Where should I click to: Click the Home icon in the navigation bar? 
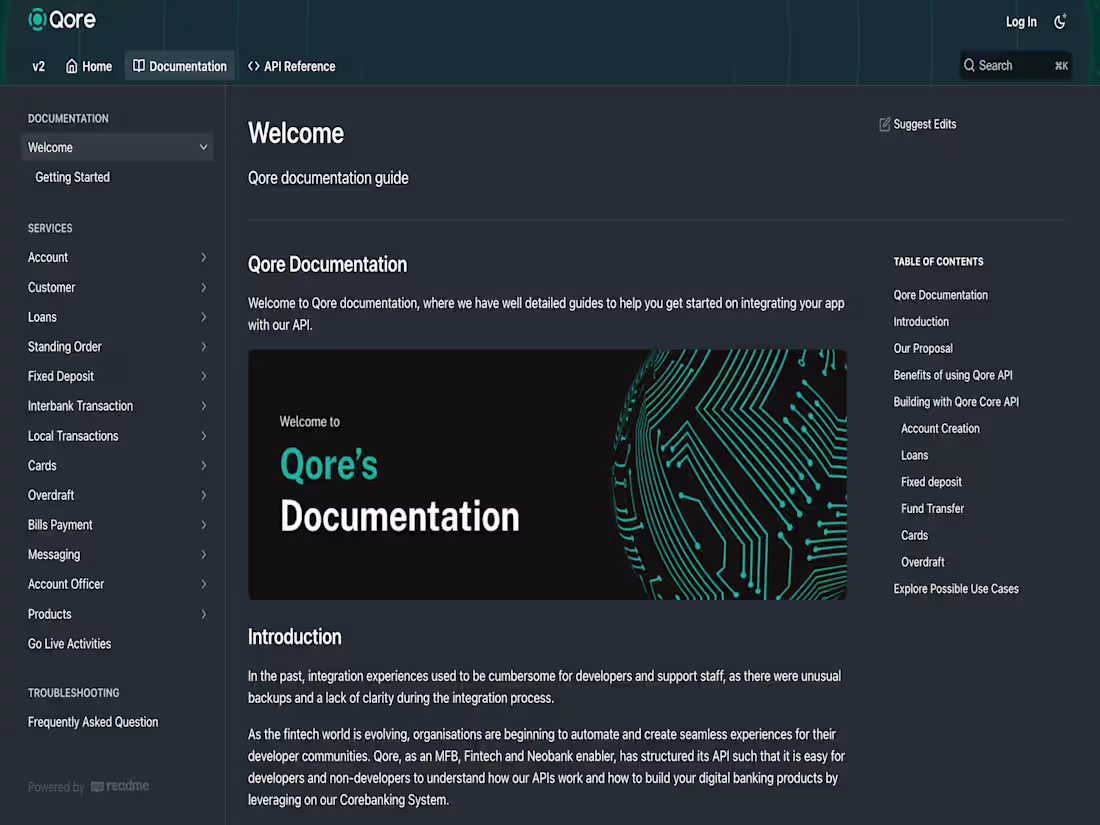pyautogui.click(x=70, y=66)
